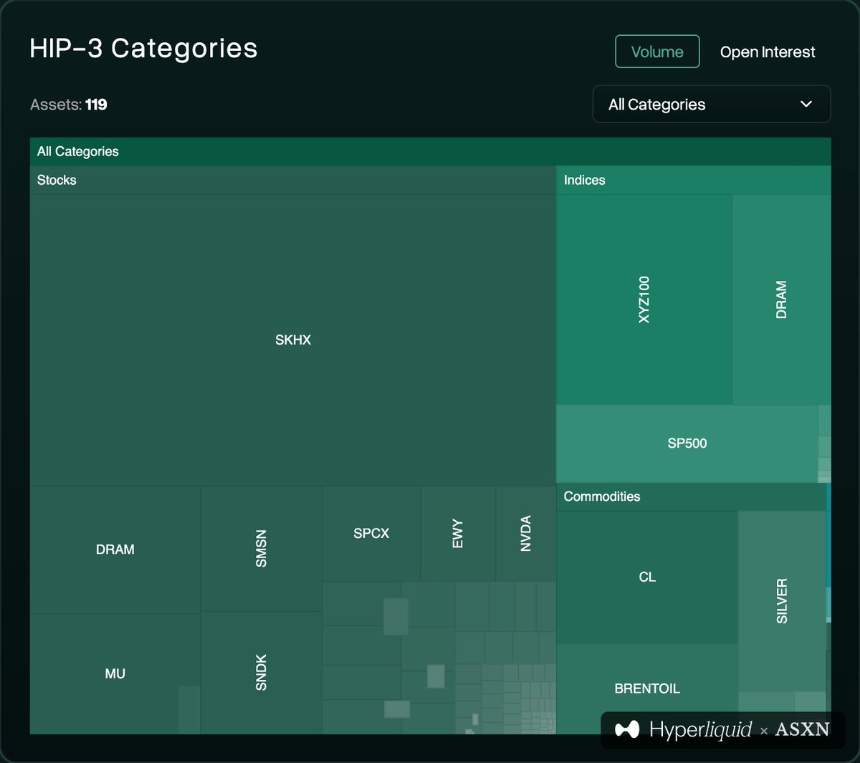Screen dimensions: 860x763
Task: Open the Commodities category header
Action: coord(691,497)
